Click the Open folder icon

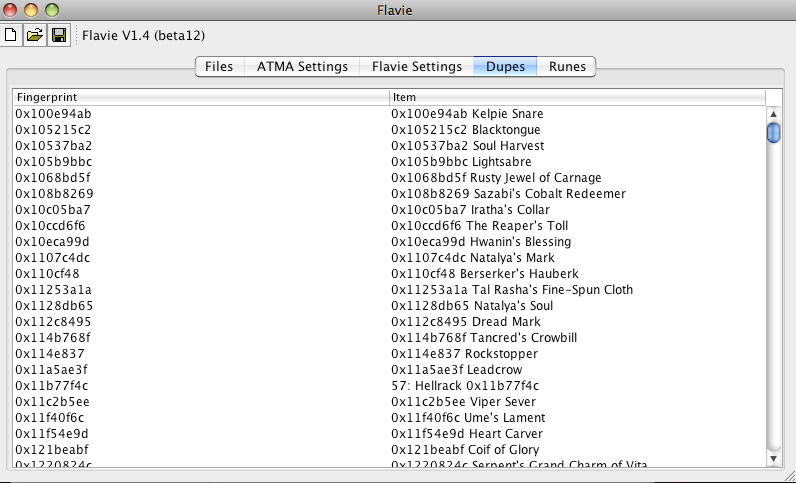35,35
